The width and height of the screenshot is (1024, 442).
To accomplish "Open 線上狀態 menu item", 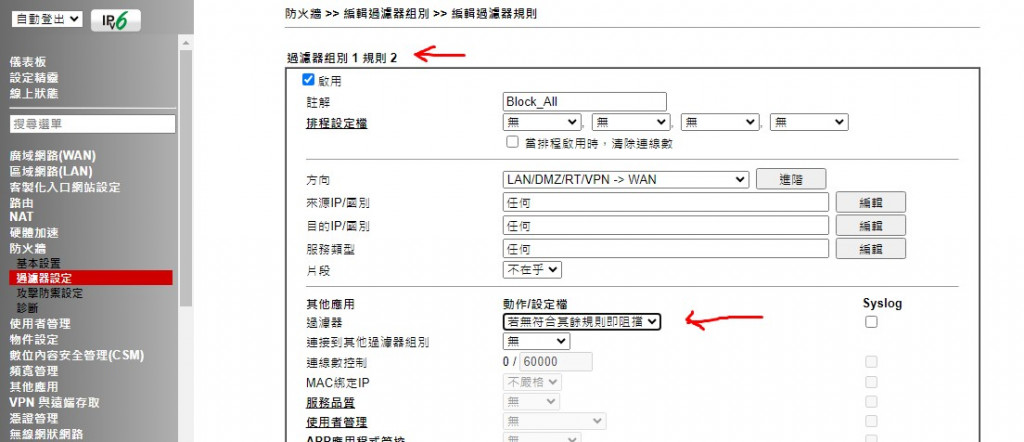I will coord(34,93).
